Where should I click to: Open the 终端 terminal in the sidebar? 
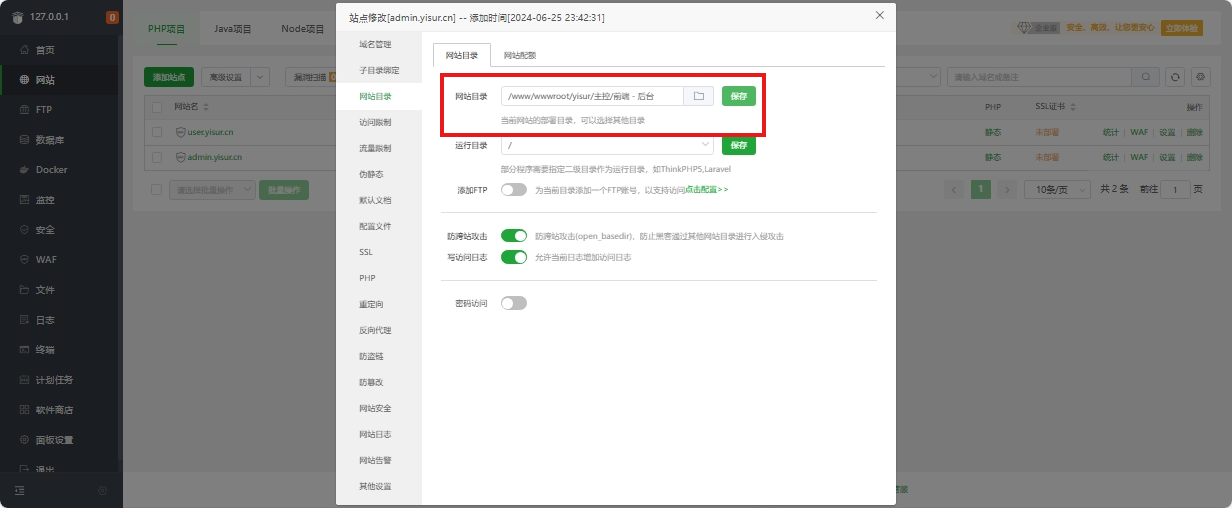pyautogui.click(x=24, y=350)
